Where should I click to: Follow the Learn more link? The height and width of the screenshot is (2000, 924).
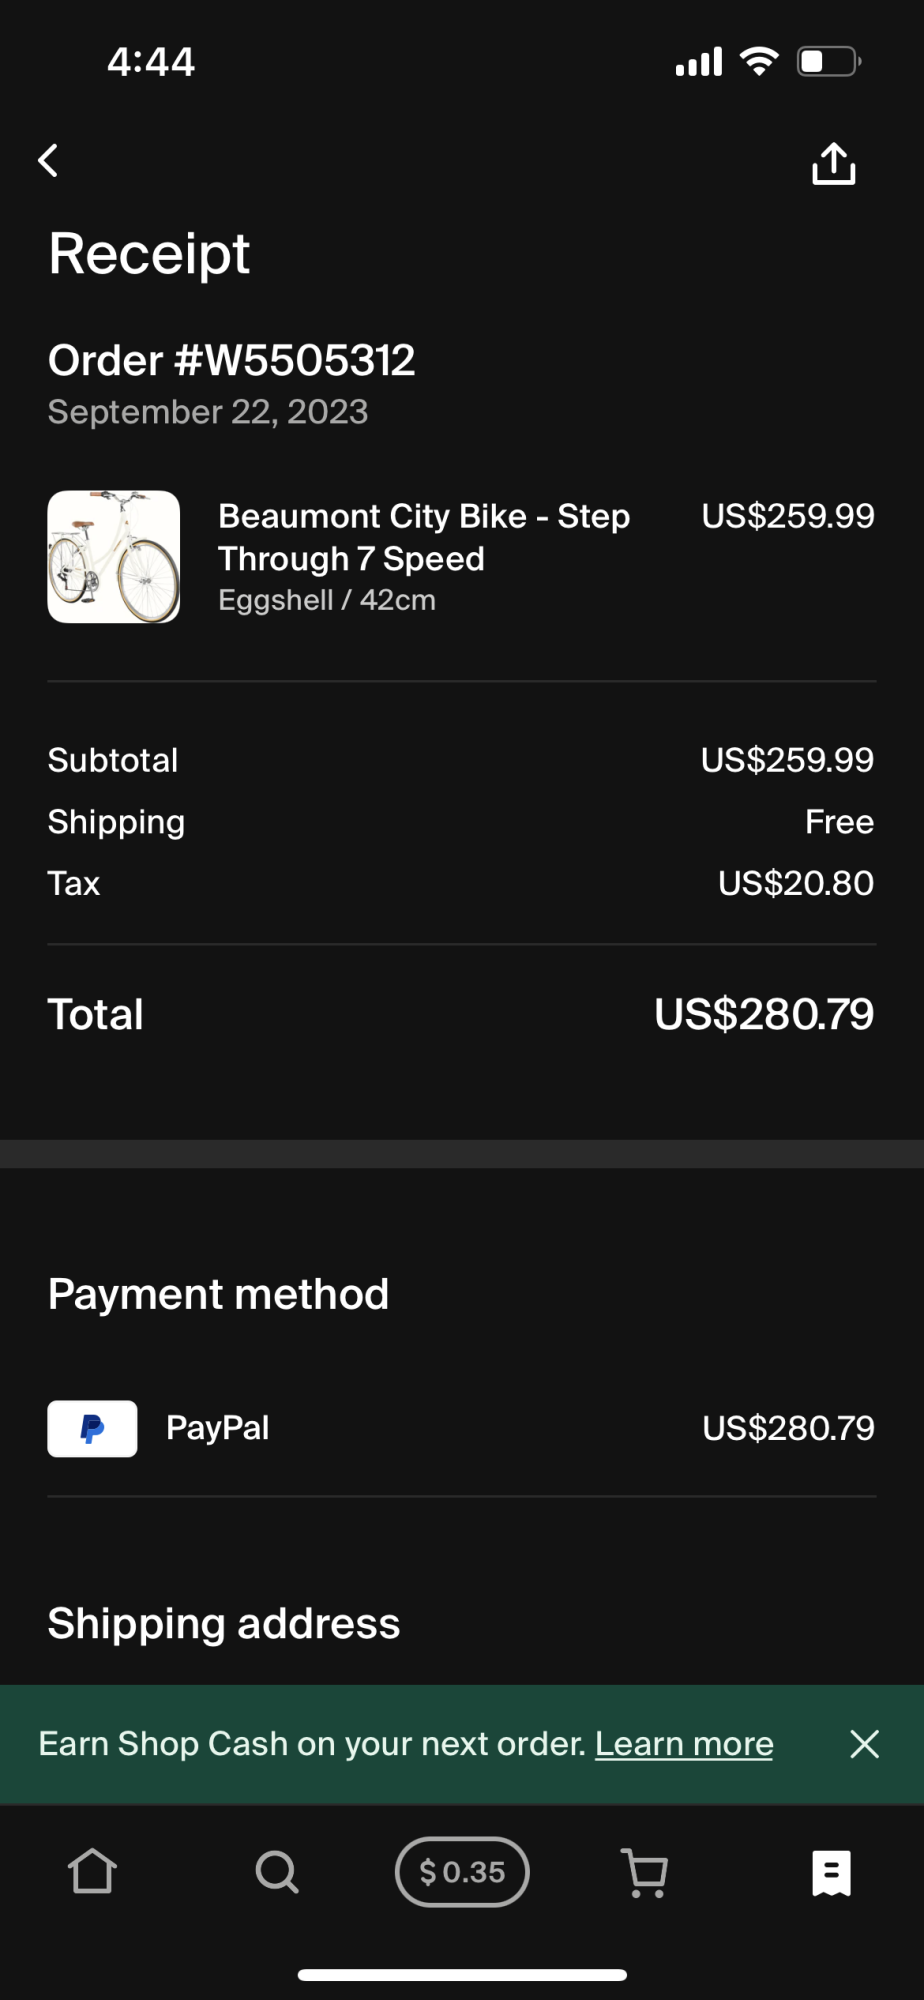(684, 1744)
